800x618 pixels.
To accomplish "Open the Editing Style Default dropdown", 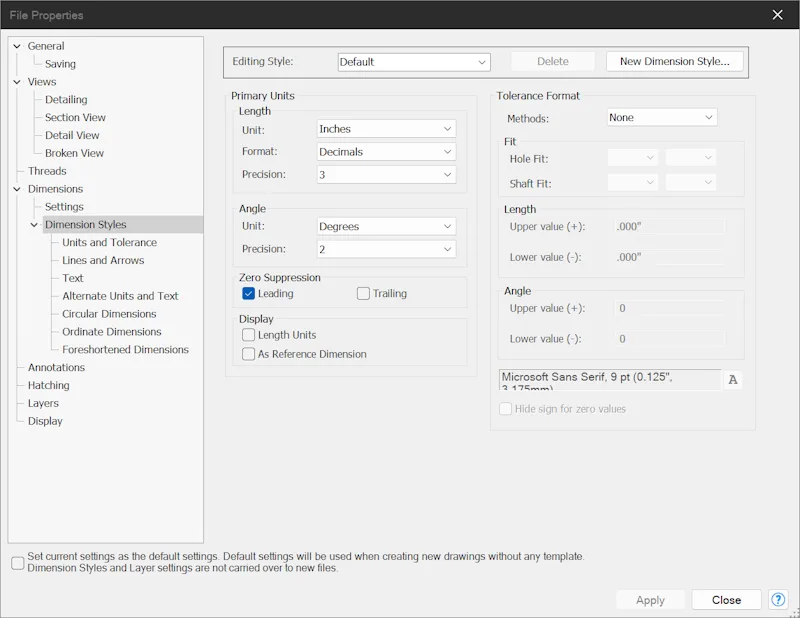I will point(414,62).
